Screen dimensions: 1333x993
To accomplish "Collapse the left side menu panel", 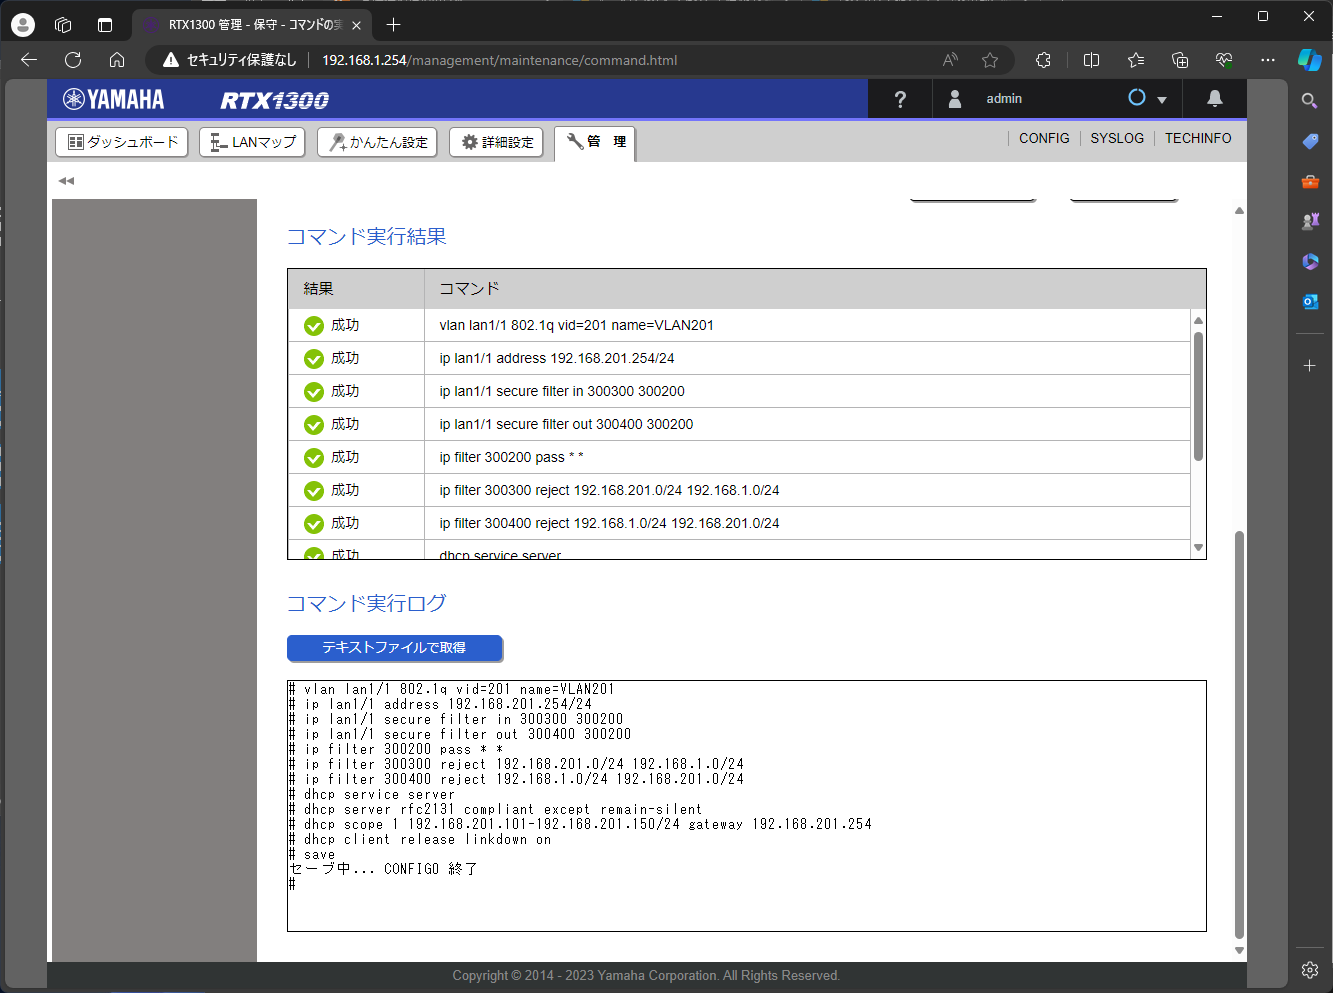I will 66,181.
